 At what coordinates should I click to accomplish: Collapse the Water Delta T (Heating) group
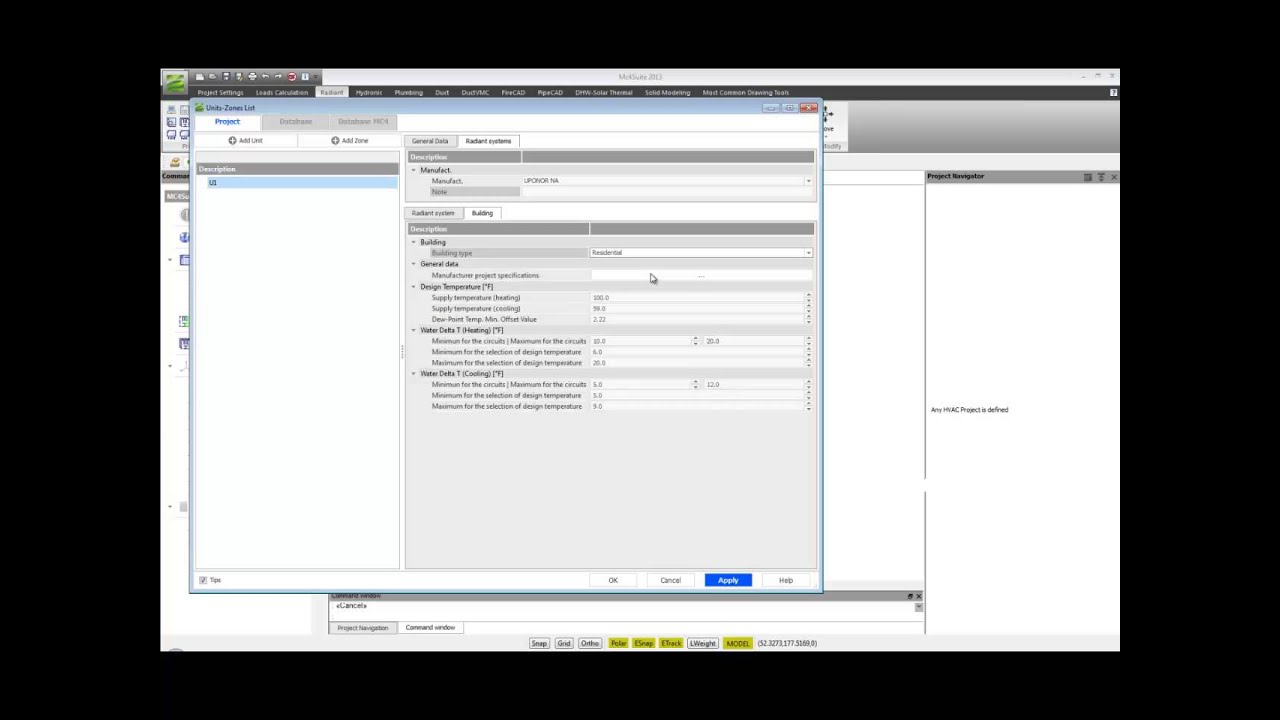click(414, 330)
